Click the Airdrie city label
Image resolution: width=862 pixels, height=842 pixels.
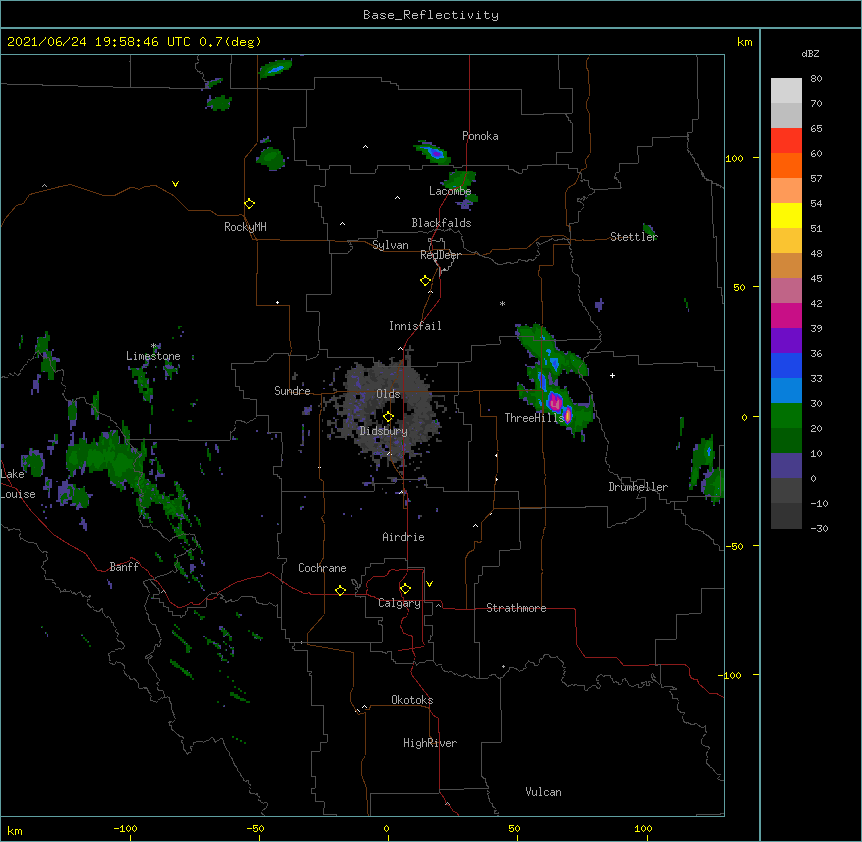[404, 537]
